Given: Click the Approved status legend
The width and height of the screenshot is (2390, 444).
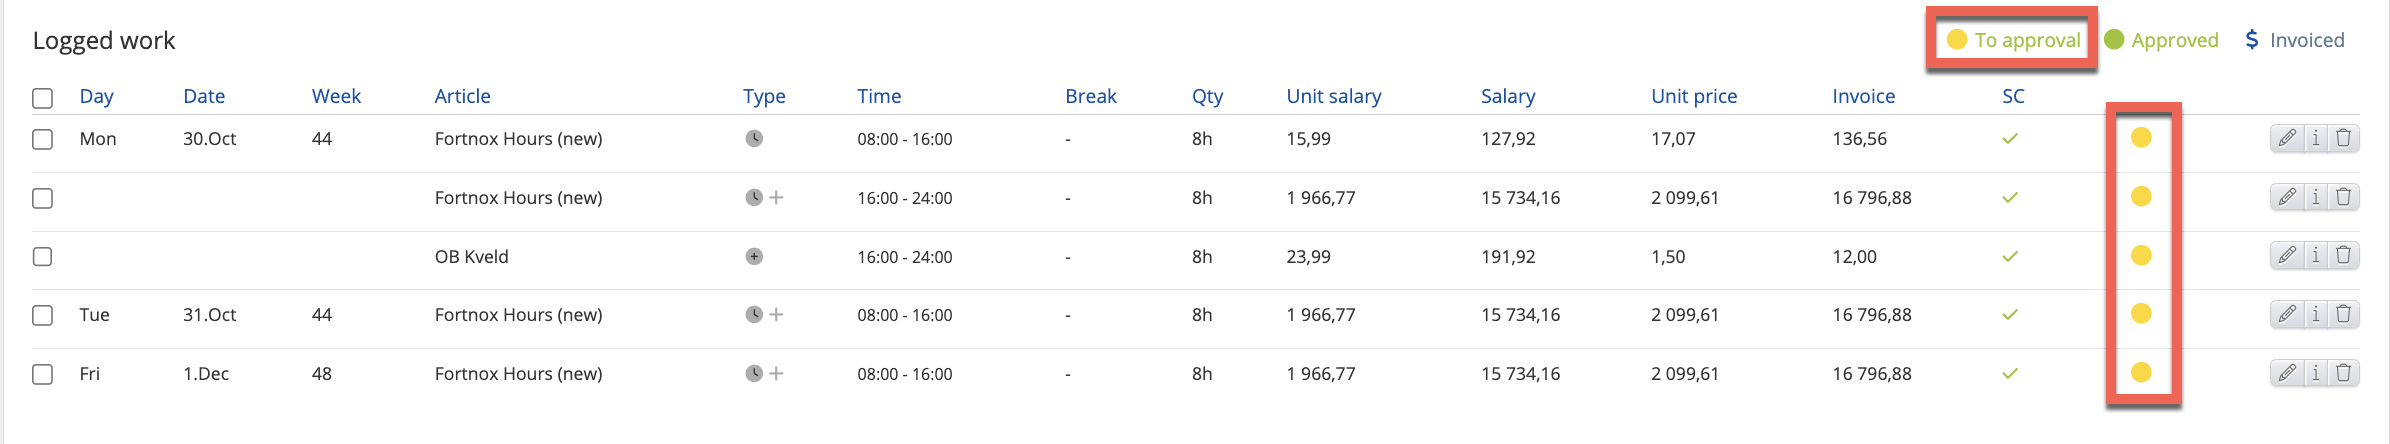Looking at the screenshot, I should [2162, 40].
